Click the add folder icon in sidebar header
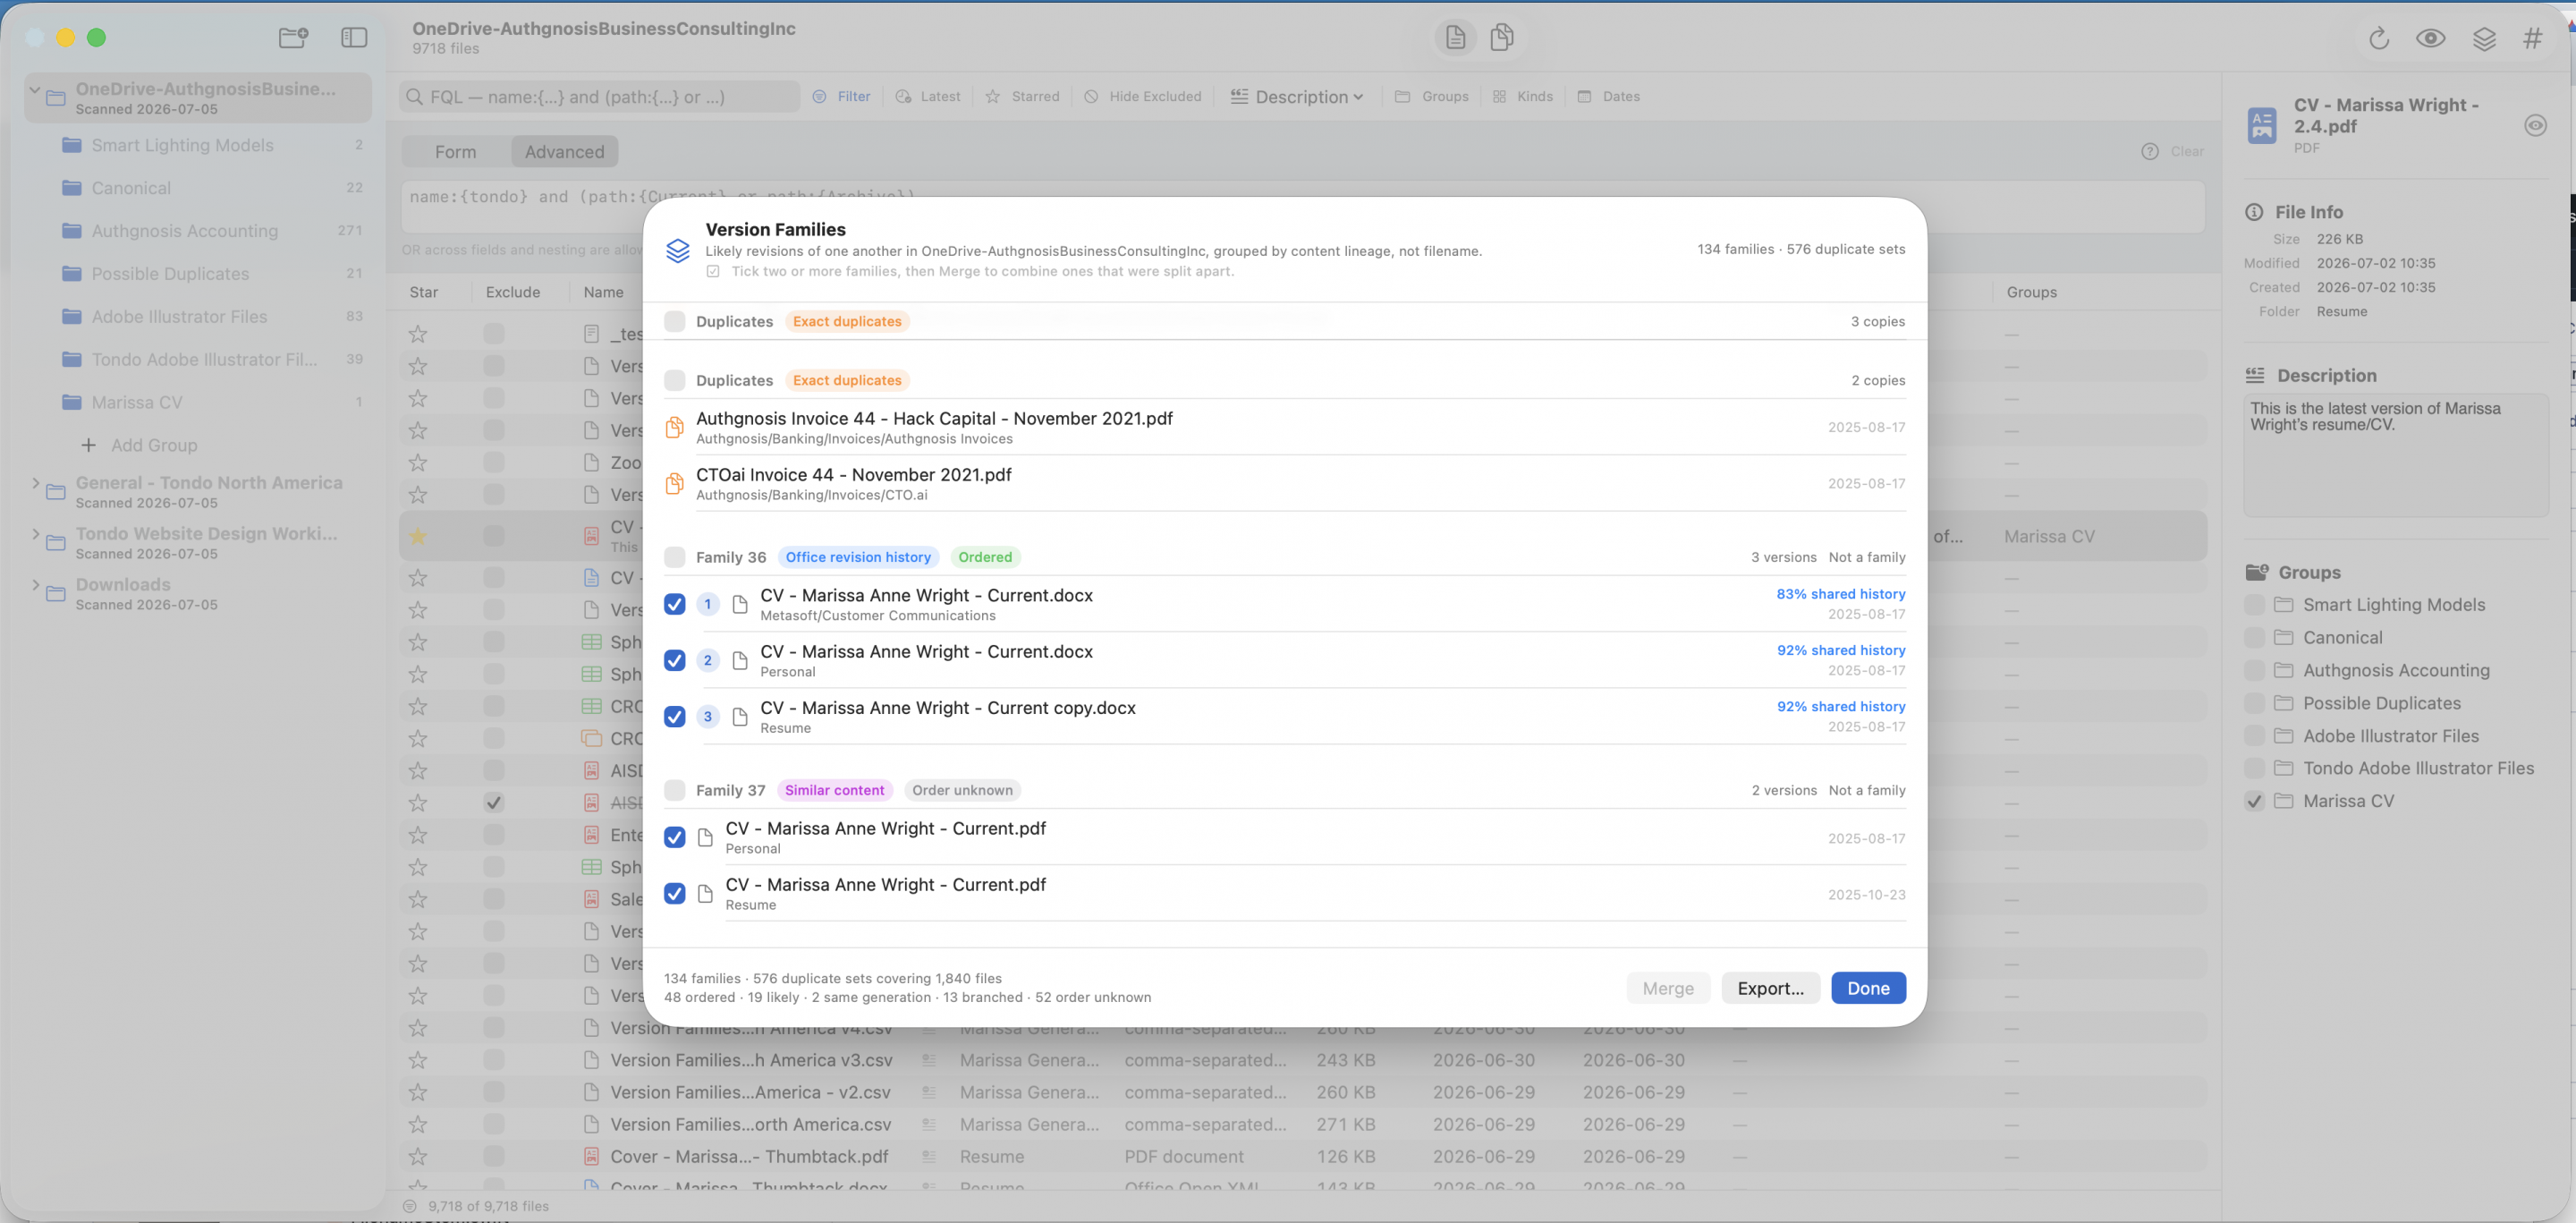Image resolution: width=2576 pixels, height=1223 pixels. (293, 38)
